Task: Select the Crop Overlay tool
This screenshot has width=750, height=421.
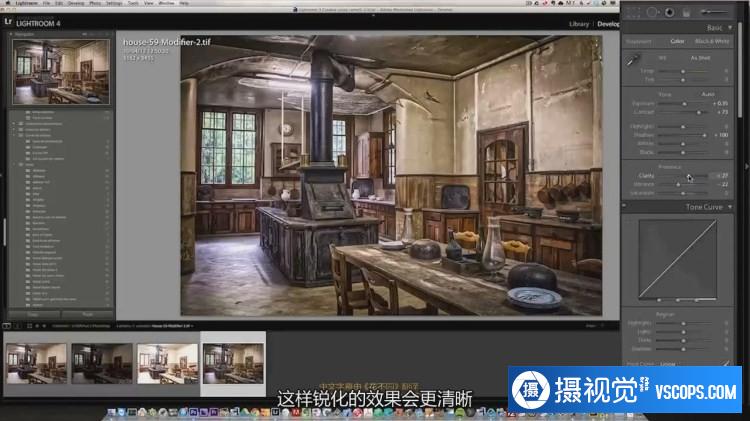Action: click(x=633, y=13)
